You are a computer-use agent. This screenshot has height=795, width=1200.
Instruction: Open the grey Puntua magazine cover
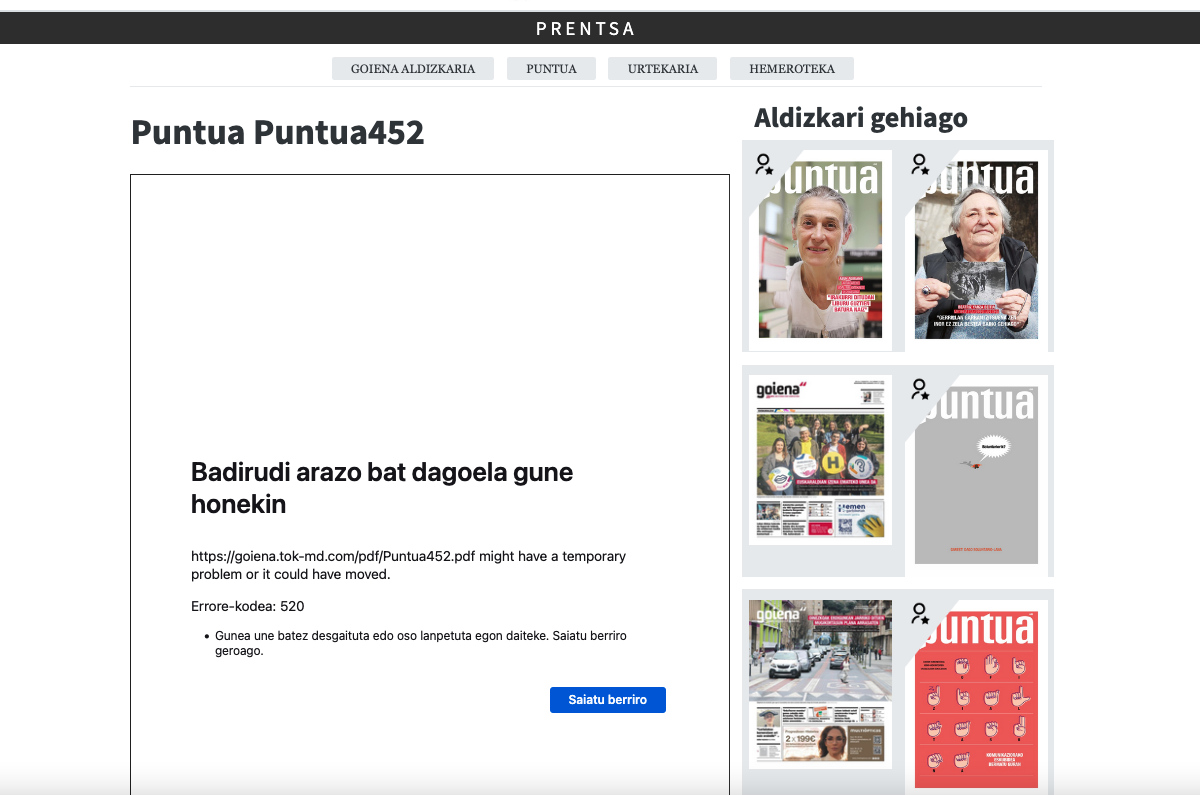(976, 475)
